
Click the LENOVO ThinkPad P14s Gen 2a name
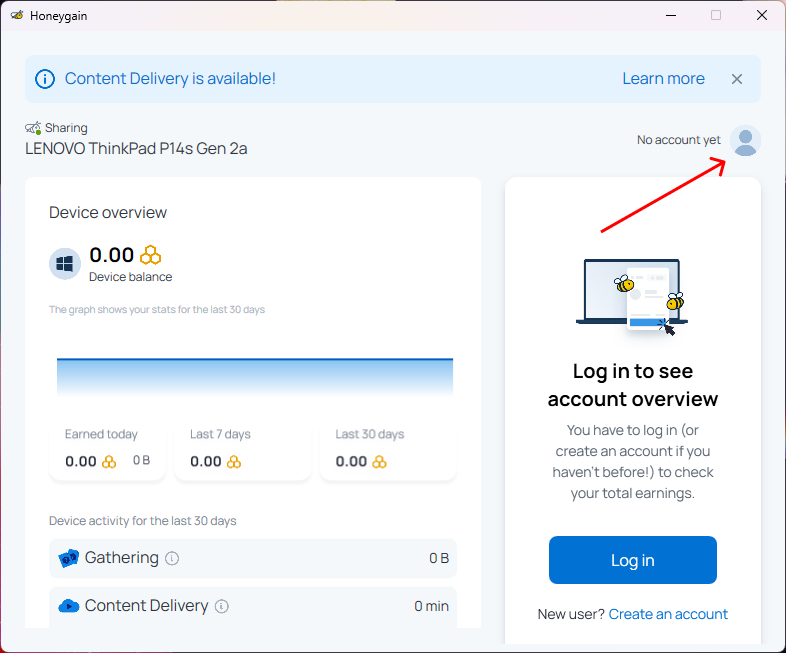[136, 148]
